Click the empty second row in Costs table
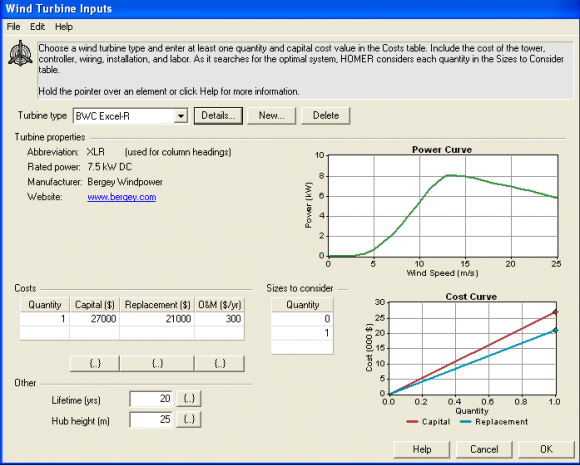580x466 pixels. (132, 333)
